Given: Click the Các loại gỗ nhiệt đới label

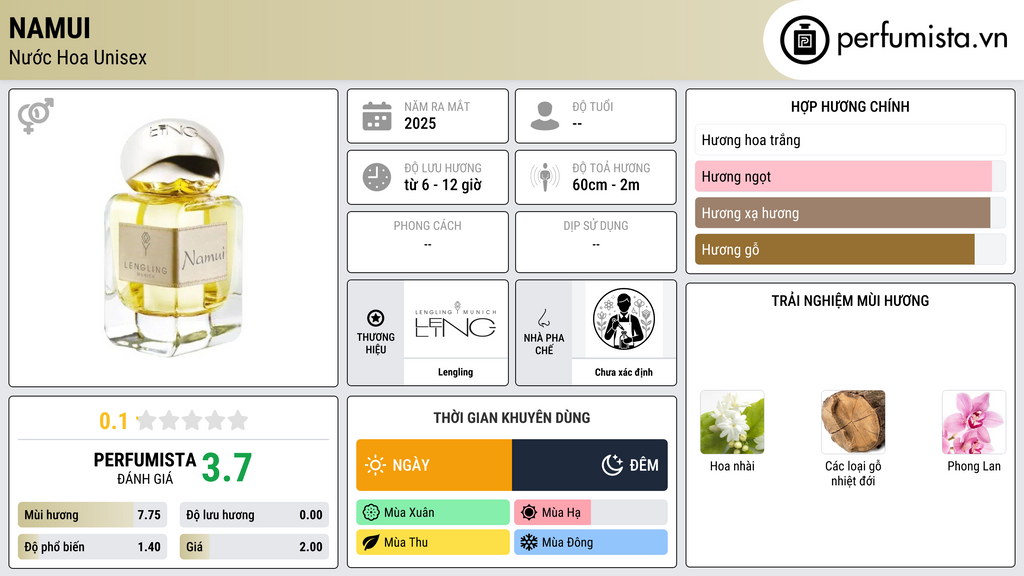Looking at the screenshot, I should coord(853,473).
